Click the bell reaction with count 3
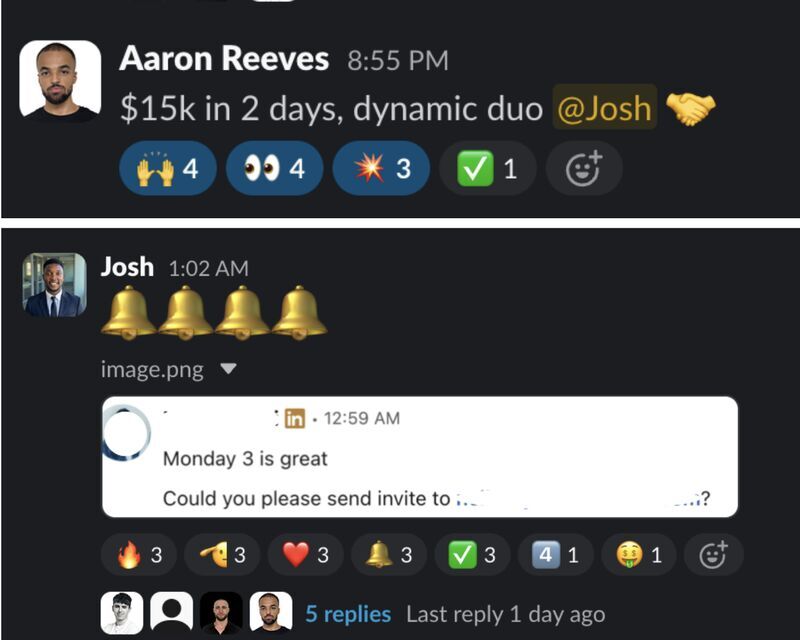The height and width of the screenshot is (640, 800). [x=389, y=555]
